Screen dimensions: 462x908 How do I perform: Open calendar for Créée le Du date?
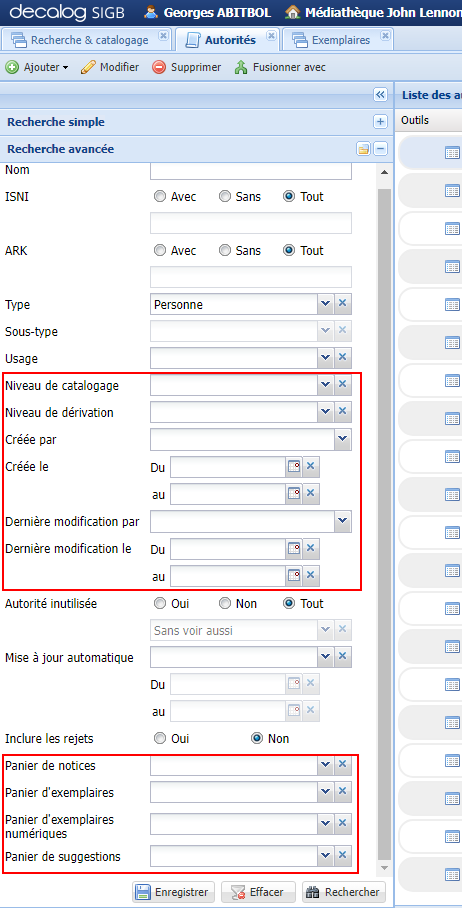[x=294, y=467]
